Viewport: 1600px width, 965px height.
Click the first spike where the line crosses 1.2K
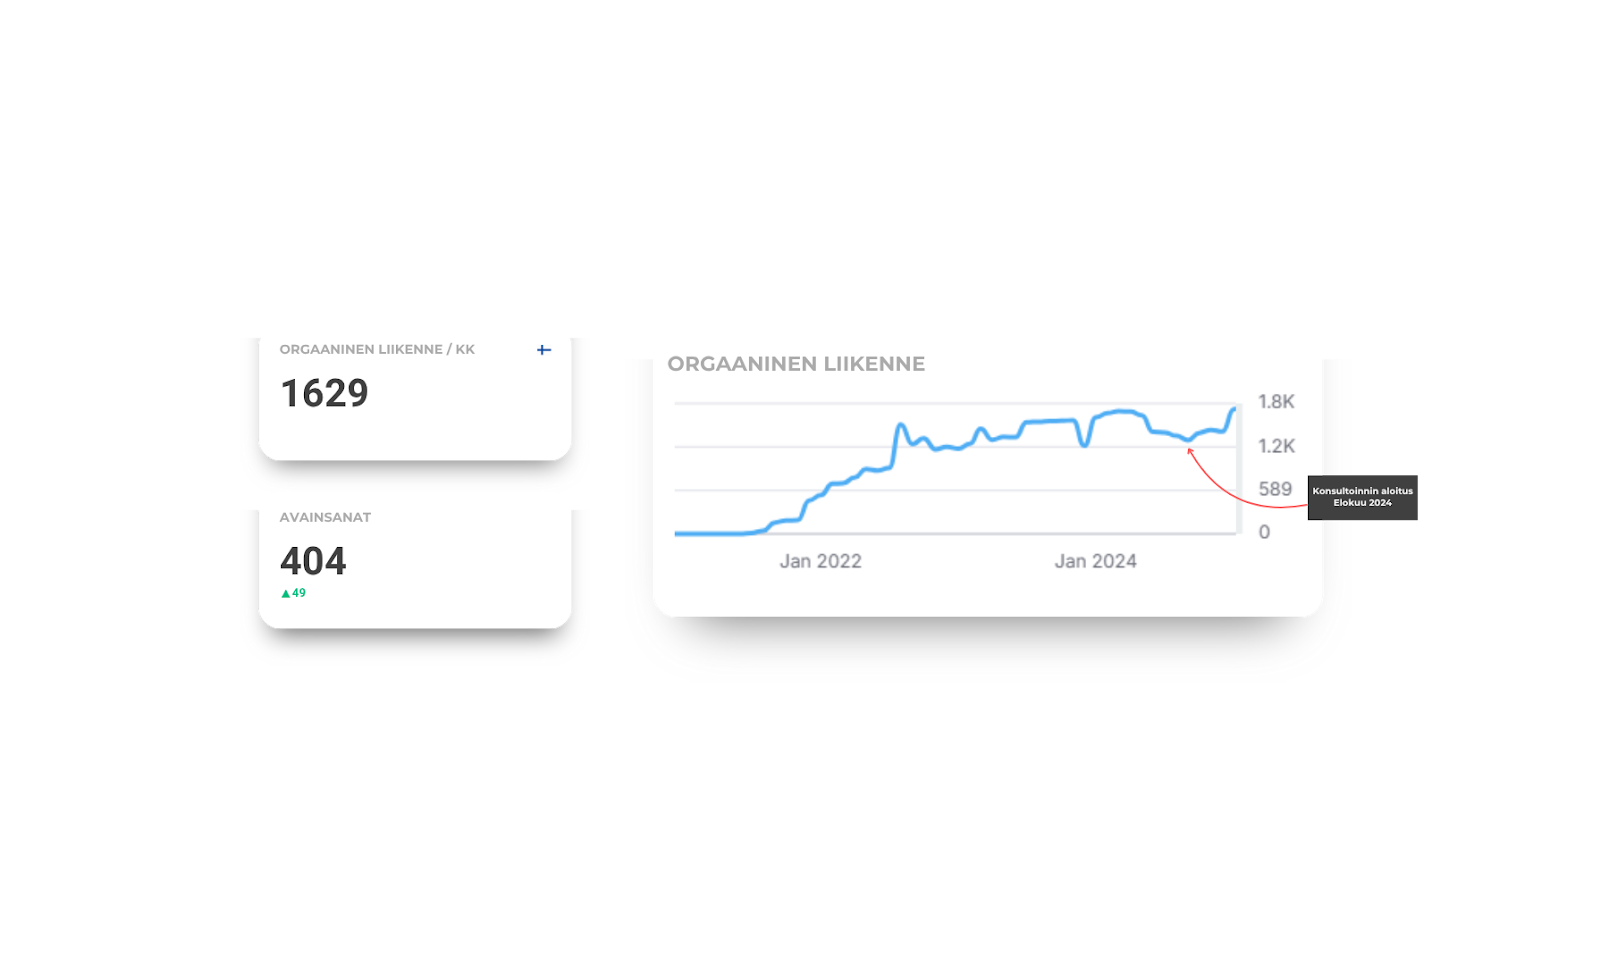(901, 426)
